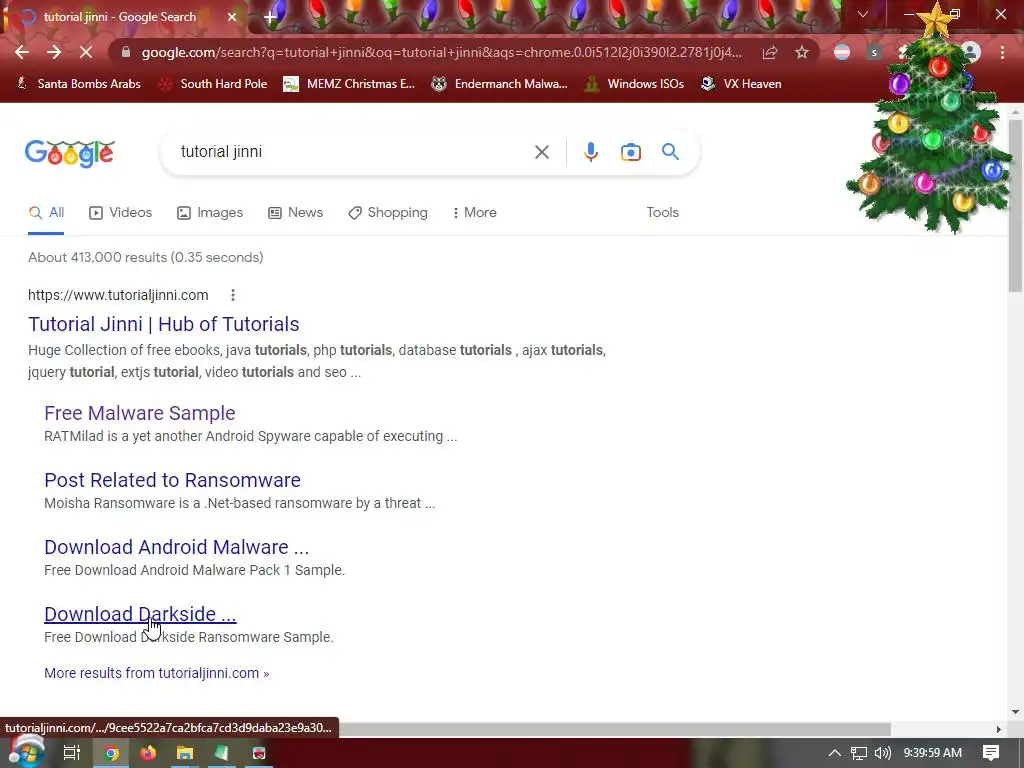1024x768 pixels.
Task: Open More results from tutorialjinni.com
Action: [x=157, y=673]
